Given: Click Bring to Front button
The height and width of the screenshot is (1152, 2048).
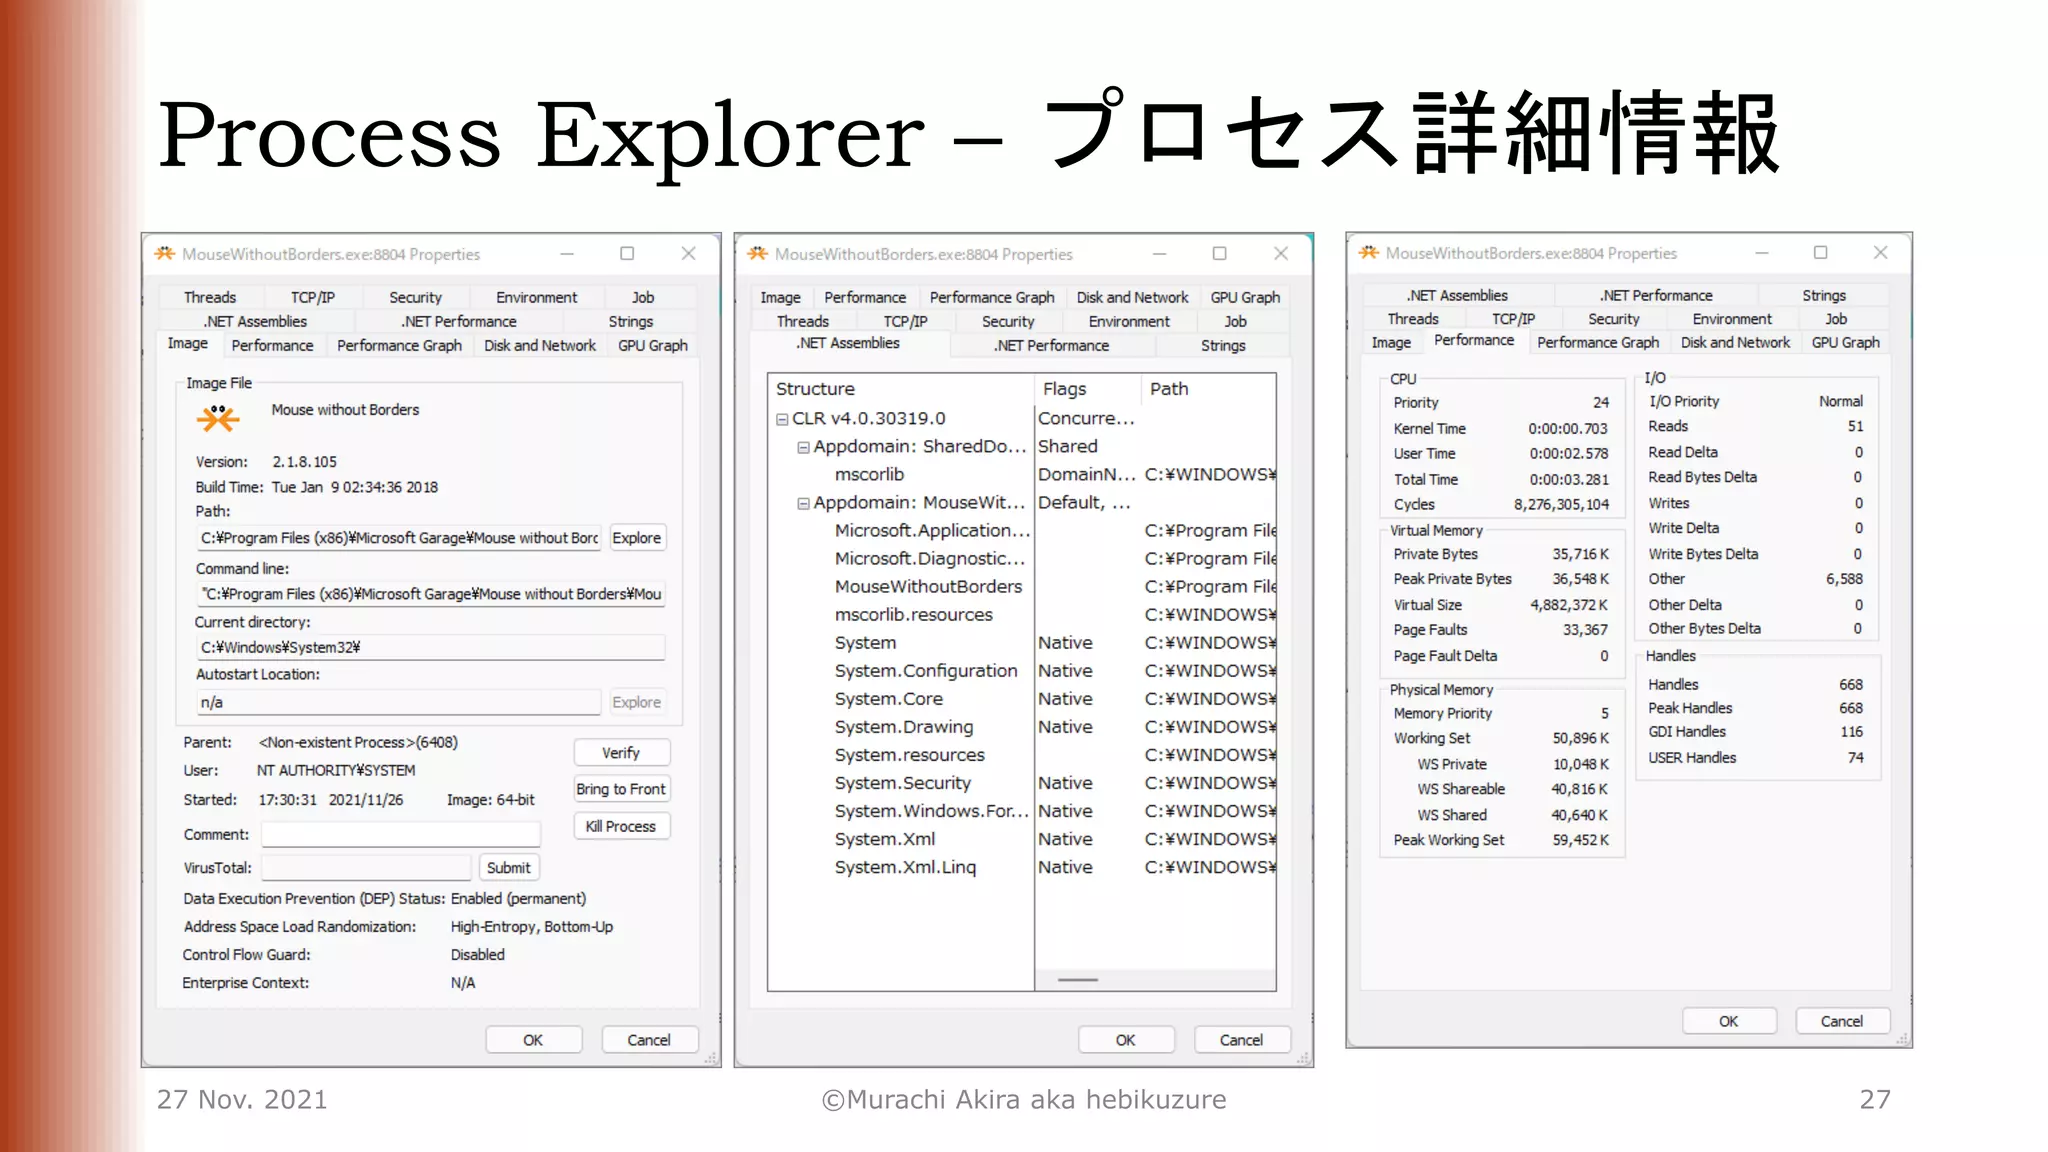Looking at the screenshot, I should (x=621, y=789).
